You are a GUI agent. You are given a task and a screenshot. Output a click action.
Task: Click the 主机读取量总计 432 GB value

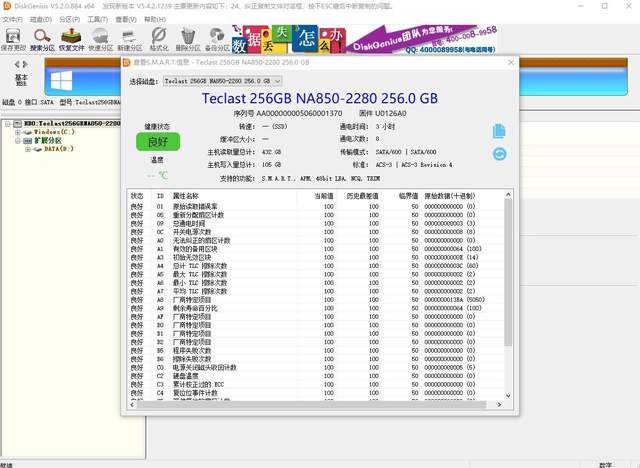272,152
